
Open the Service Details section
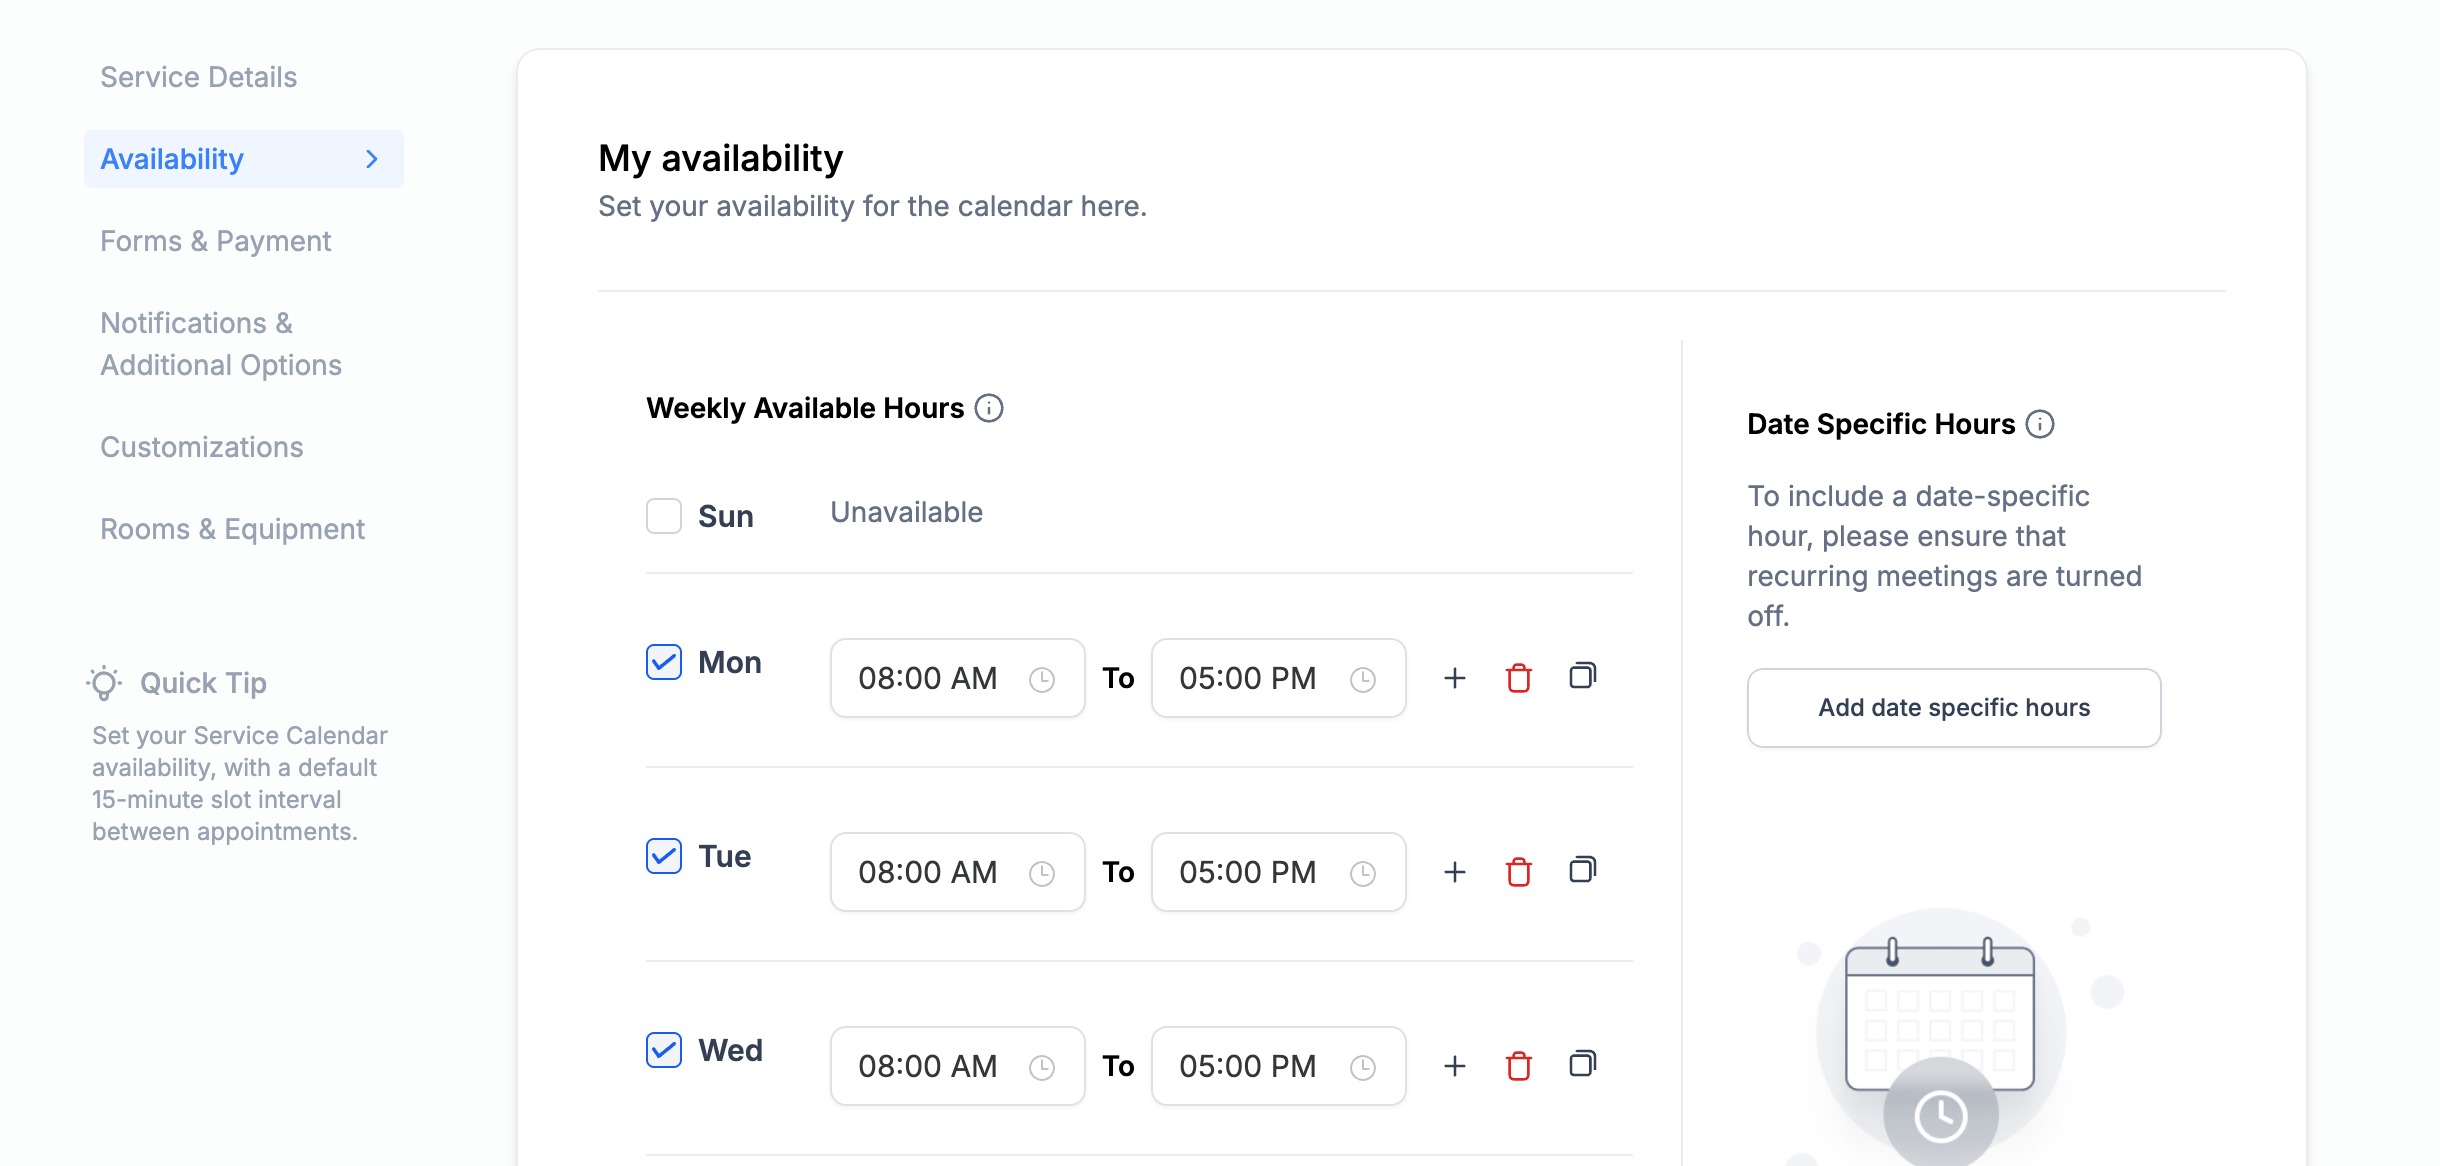point(198,77)
